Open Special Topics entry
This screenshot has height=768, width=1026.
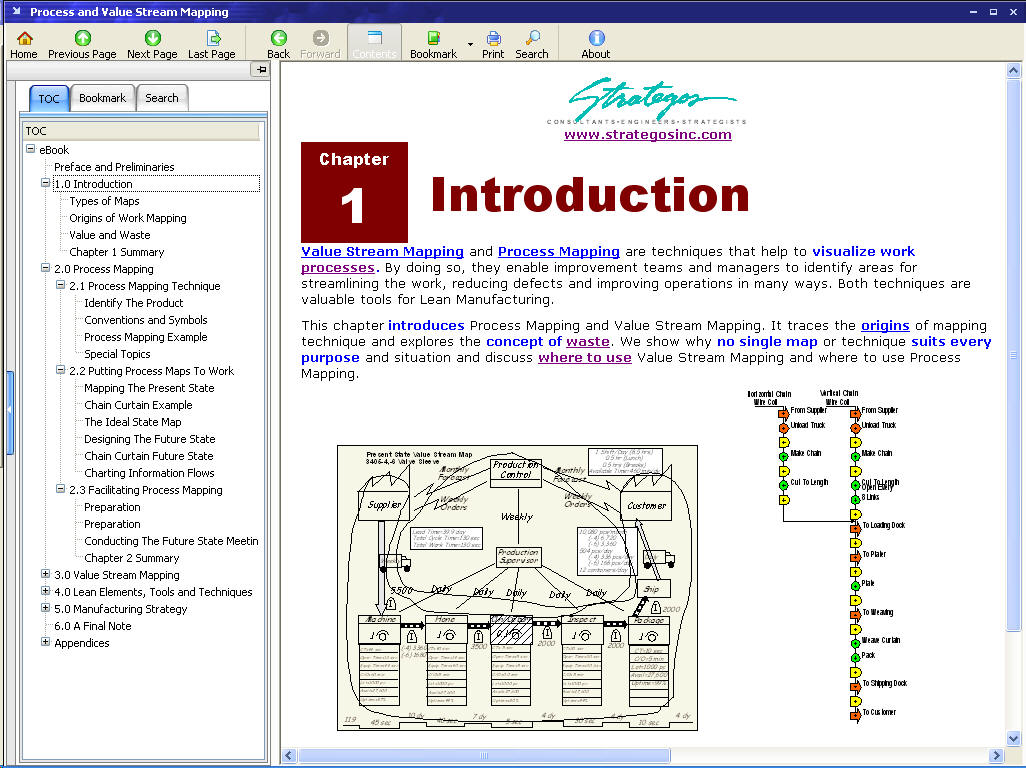point(117,354)
